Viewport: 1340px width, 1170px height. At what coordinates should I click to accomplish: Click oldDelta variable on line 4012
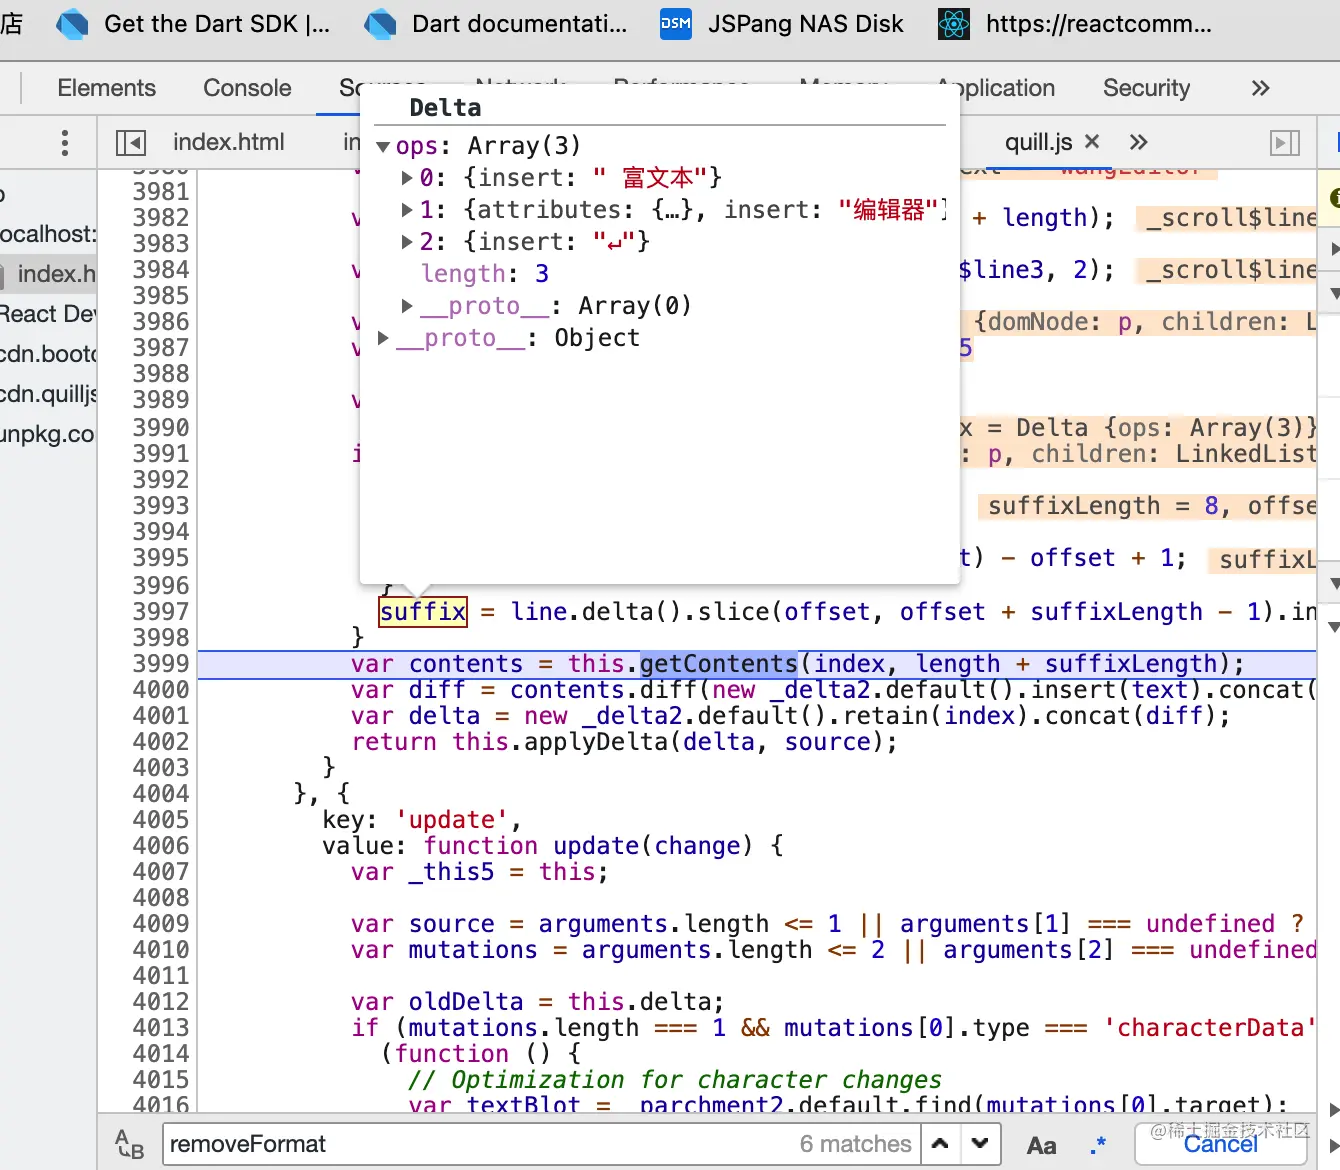pos(466,1002)
